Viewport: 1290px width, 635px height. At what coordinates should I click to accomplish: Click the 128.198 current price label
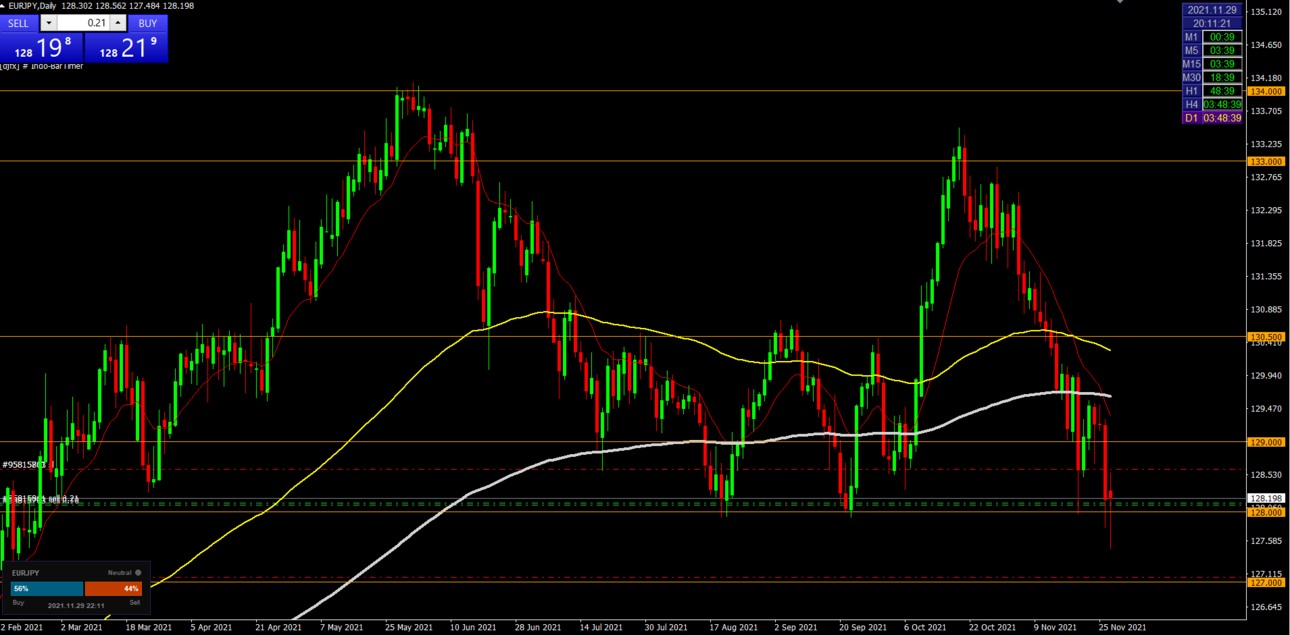[1266, 498]
